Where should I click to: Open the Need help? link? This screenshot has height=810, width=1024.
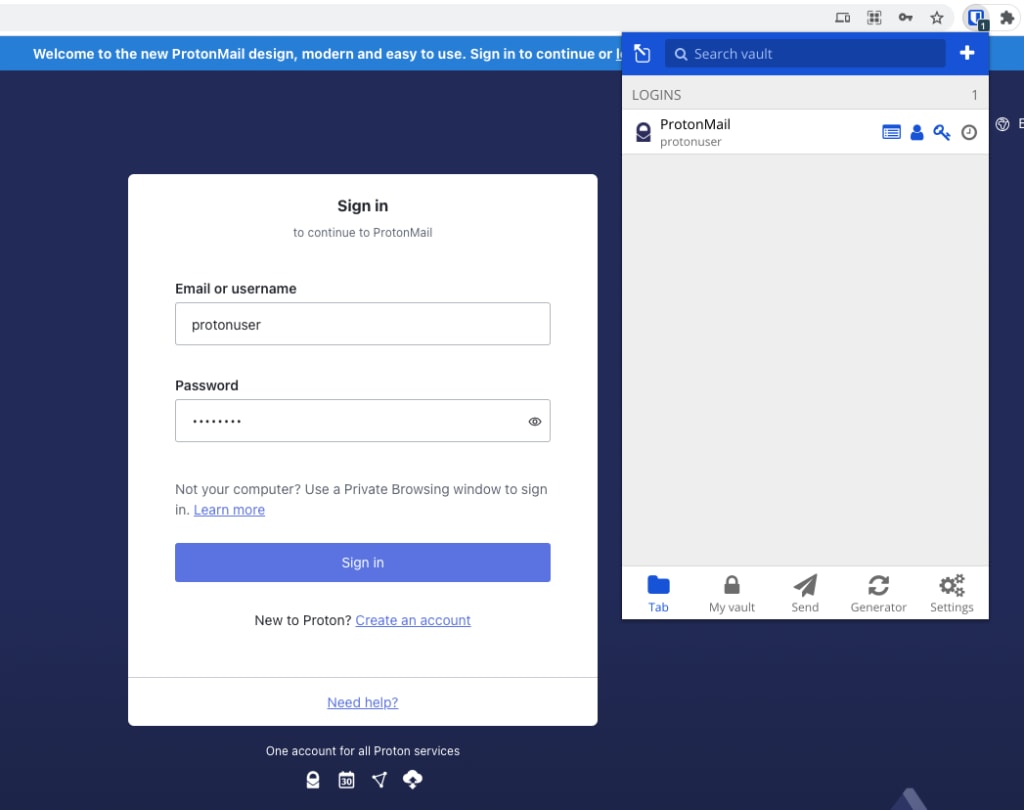point(362,703)
